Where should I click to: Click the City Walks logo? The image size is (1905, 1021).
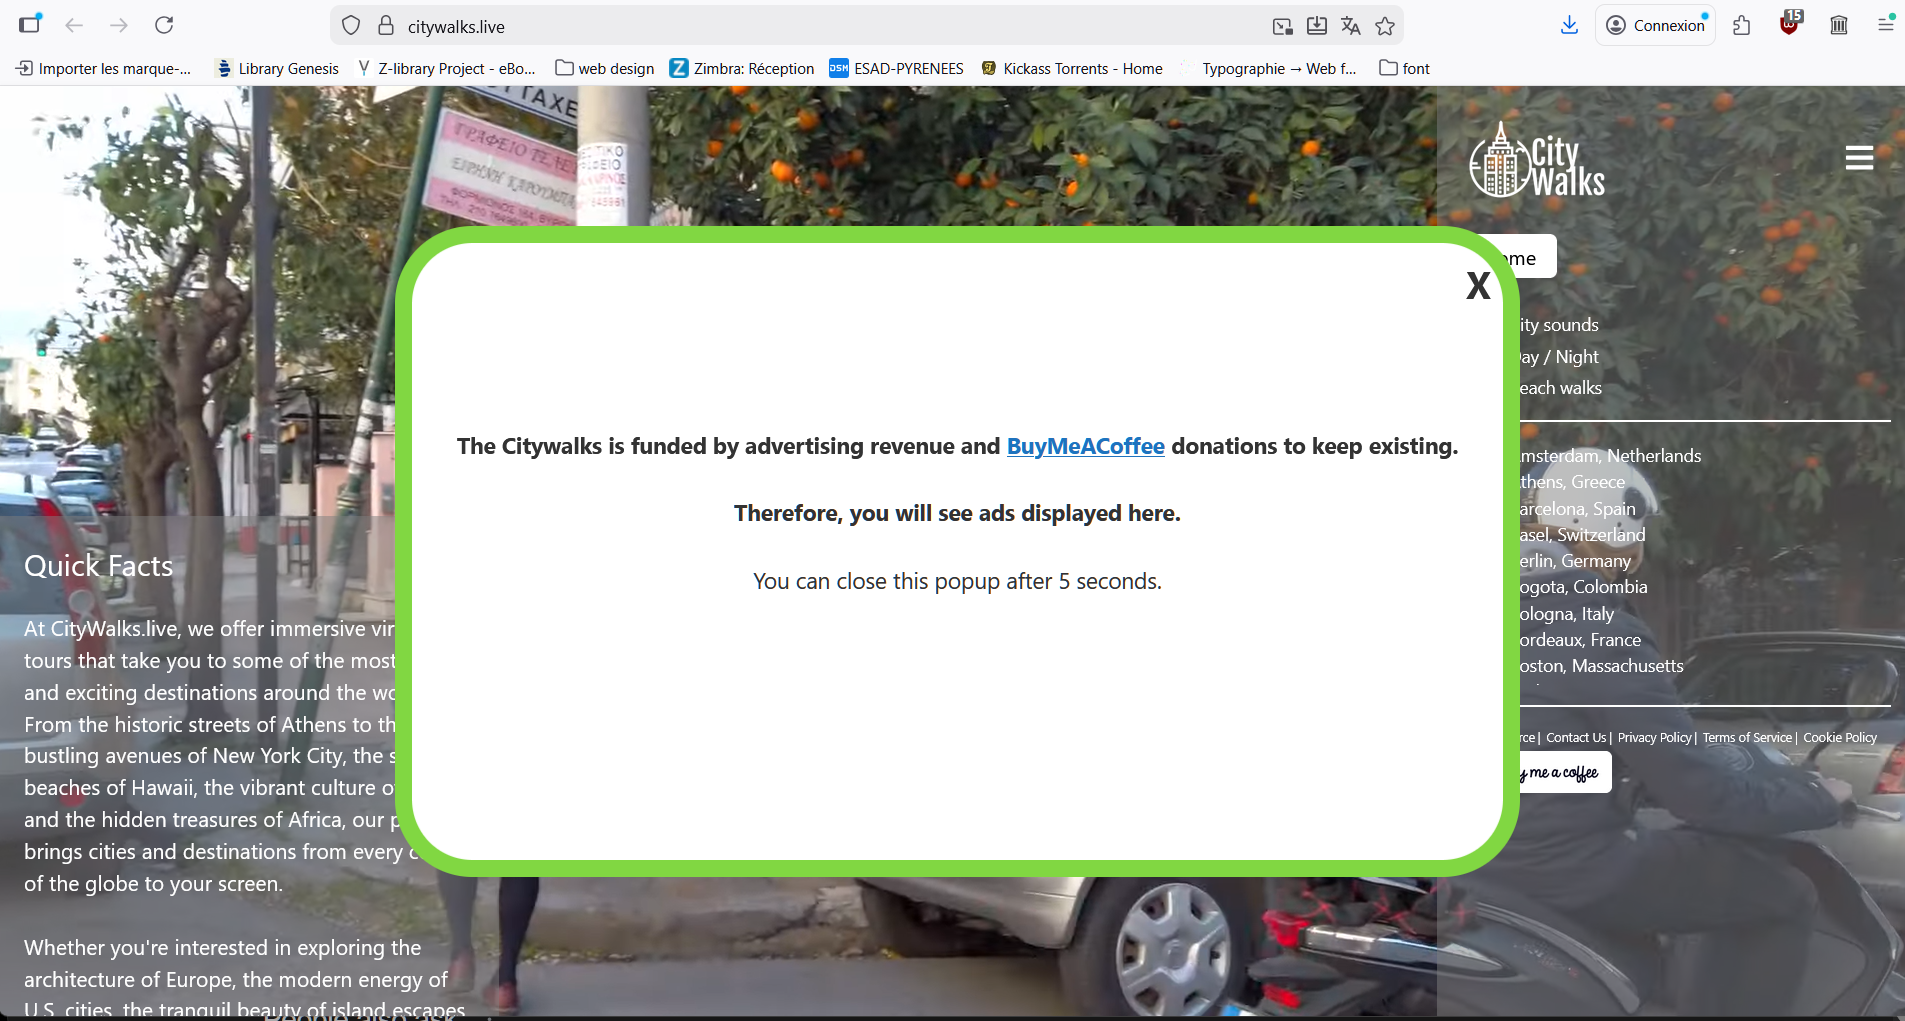coord(1537,162)
